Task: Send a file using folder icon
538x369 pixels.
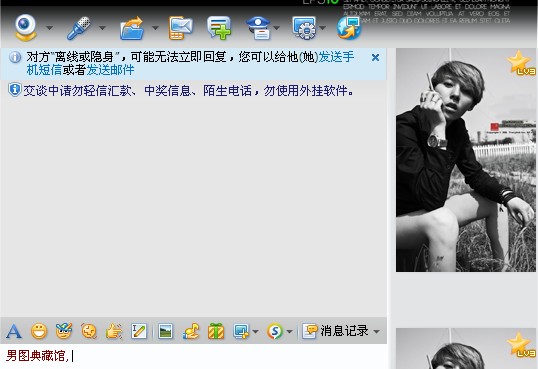Action: [132, 28]
